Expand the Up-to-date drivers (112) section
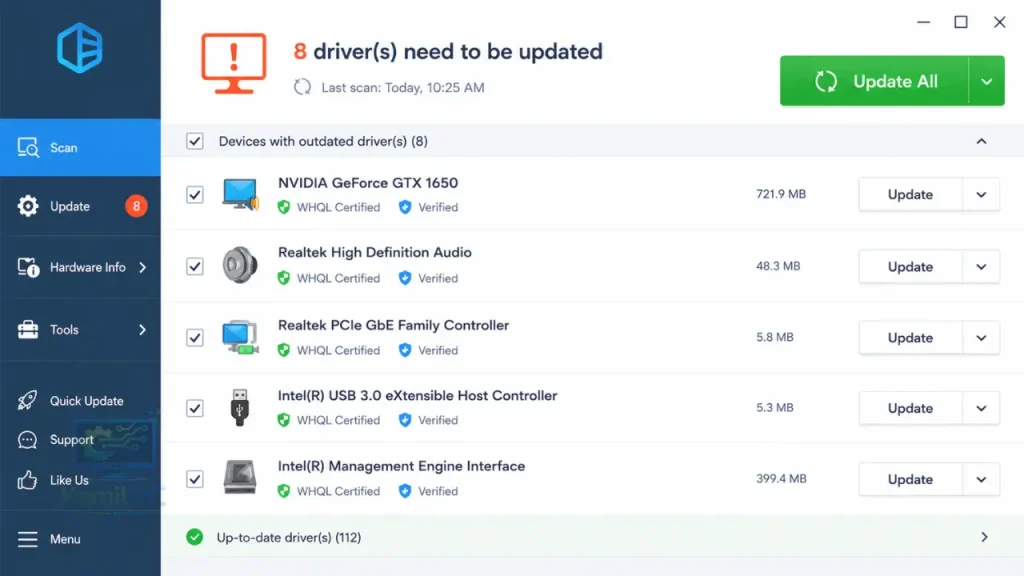This screenshot has height=576, width=1024. (984, 537)
